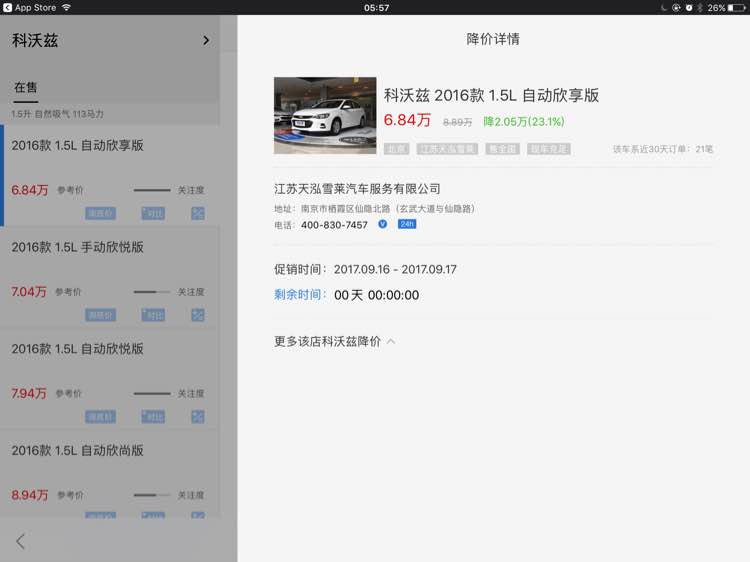Tap the remaining time 00 天 00:00:00

point(376,295)
